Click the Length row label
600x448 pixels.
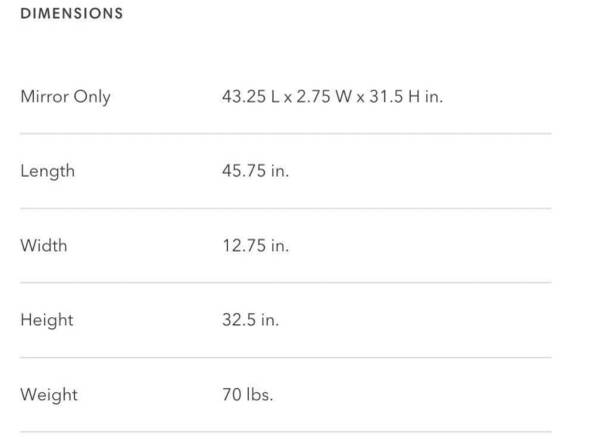click(47, 171)
